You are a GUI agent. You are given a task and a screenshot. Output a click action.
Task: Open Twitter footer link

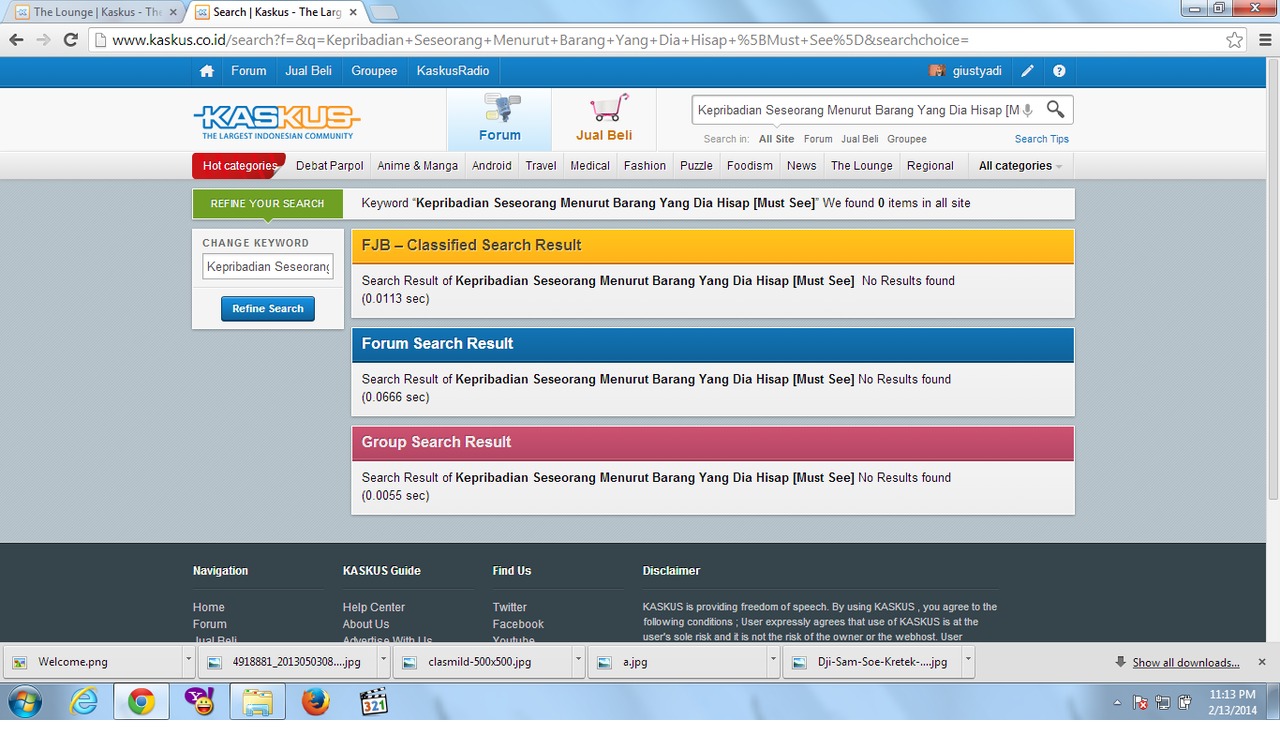(x=510, y=607)
